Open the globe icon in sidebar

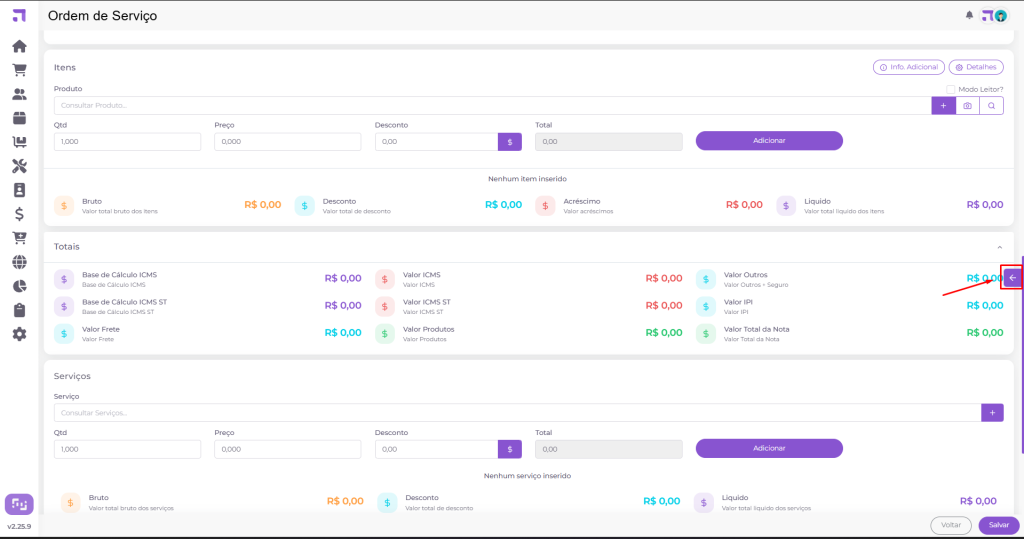19,262
